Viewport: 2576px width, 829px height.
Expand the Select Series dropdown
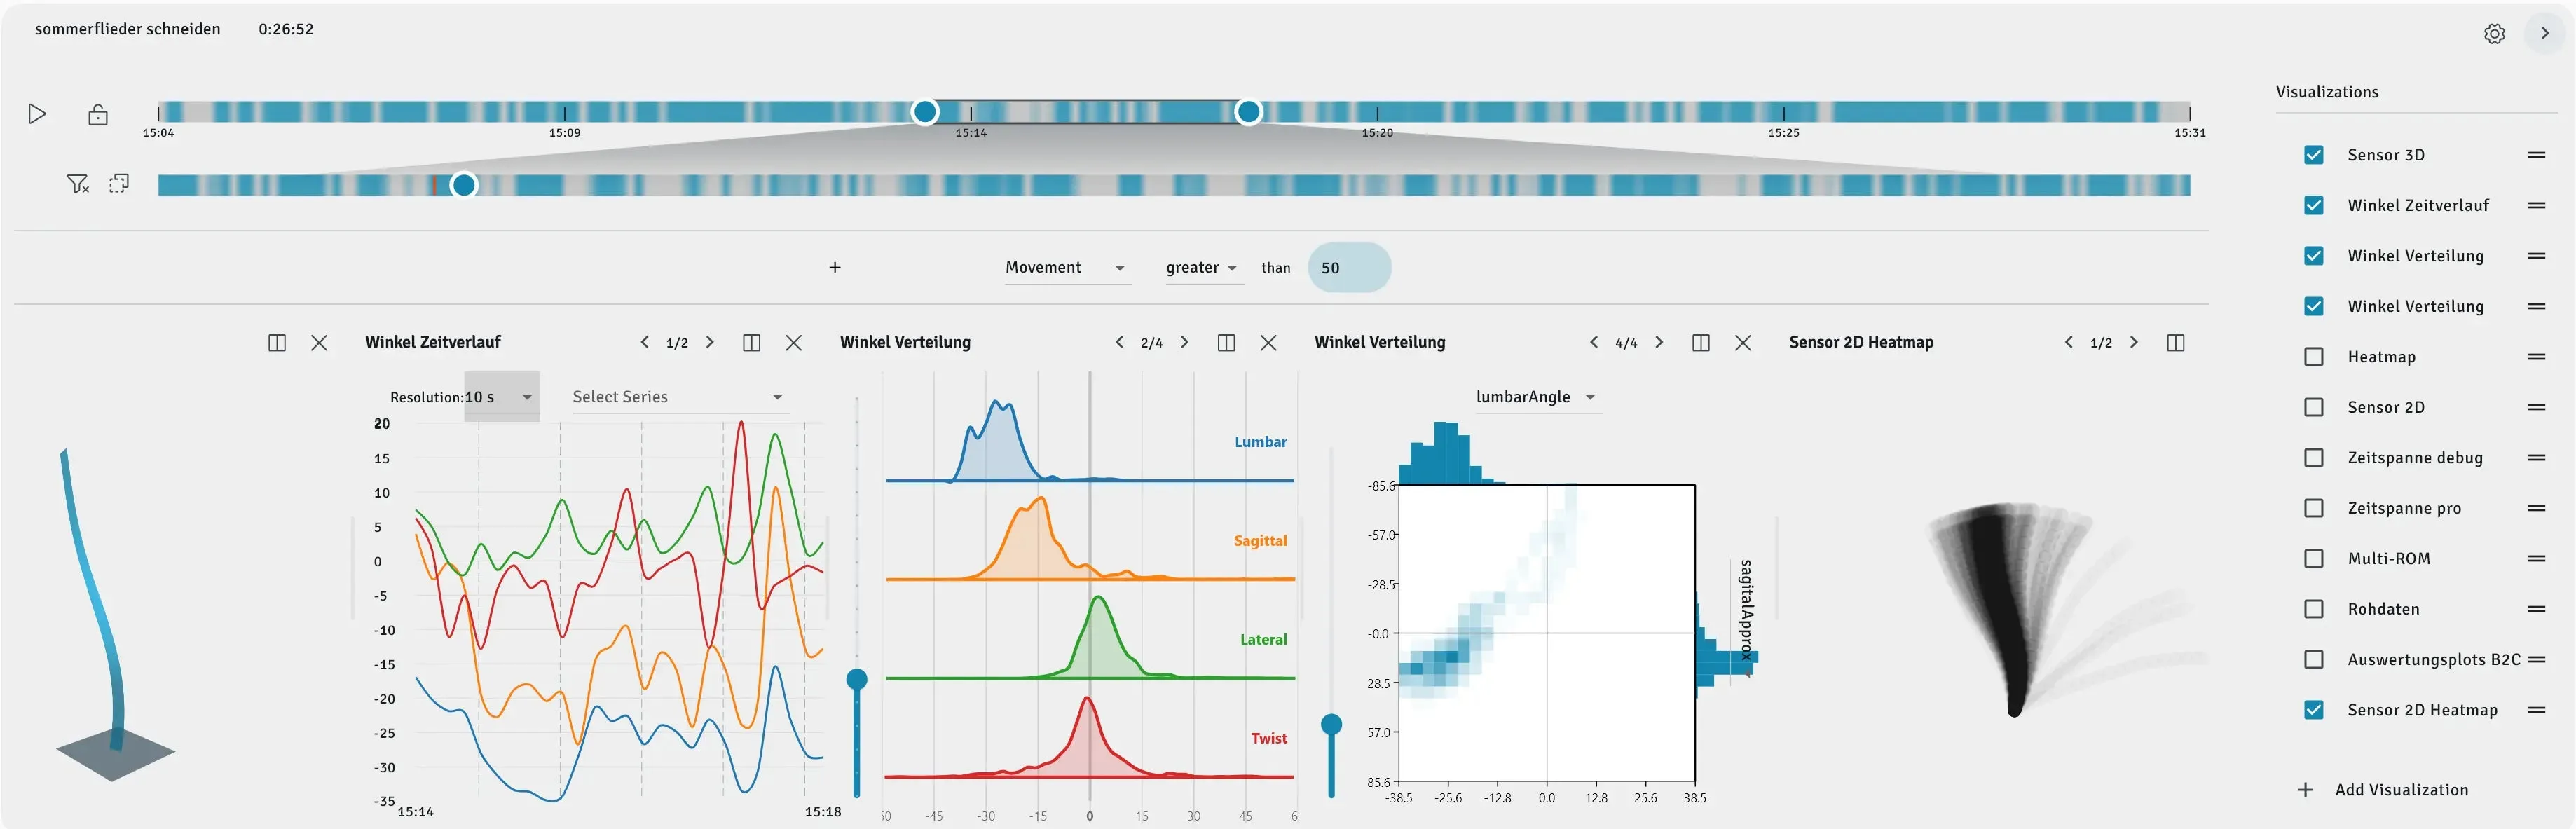point(678,397)
